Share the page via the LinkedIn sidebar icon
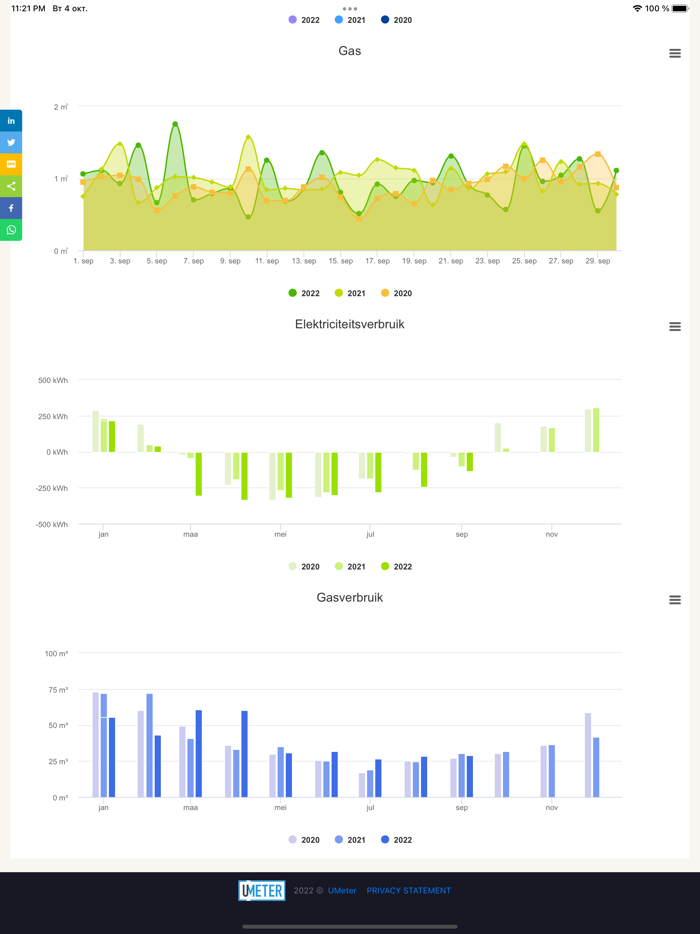The image size is (700, 934). pyautogui.click(x=11, y=121)
